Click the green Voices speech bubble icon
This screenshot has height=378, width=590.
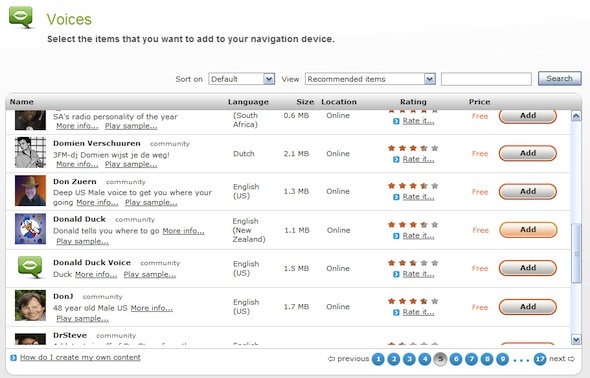coord(21,17)
